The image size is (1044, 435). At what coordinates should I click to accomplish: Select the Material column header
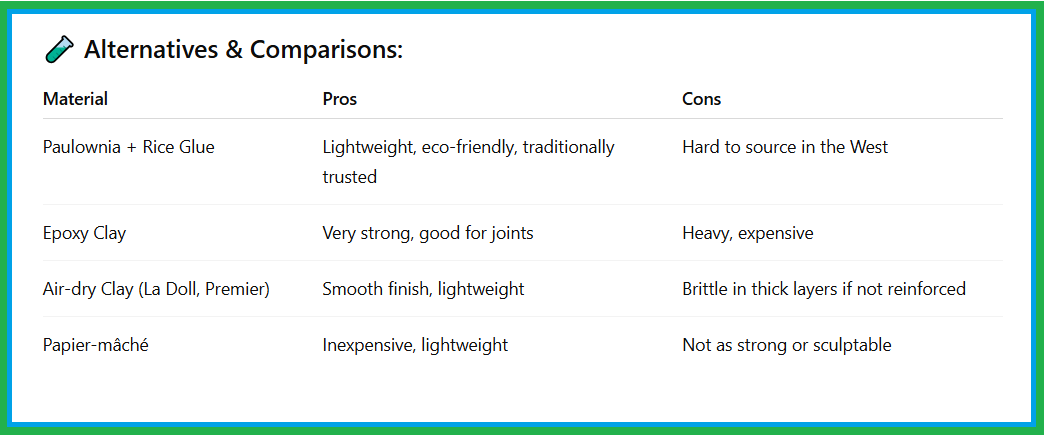[76, 99]
